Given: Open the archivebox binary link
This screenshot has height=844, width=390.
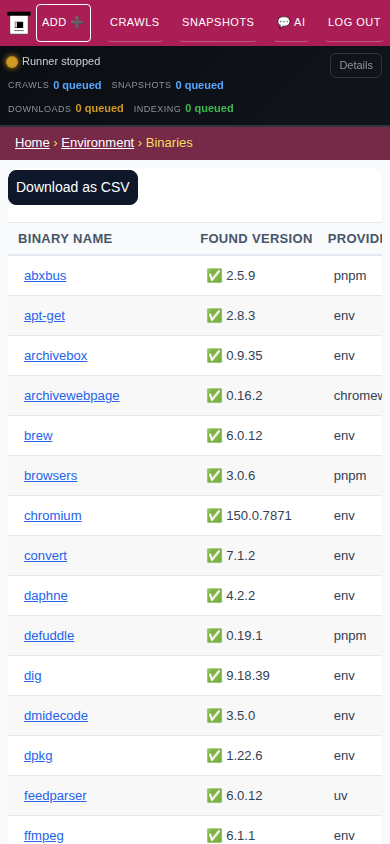Looking at the screenshot, I should (55, 356).
